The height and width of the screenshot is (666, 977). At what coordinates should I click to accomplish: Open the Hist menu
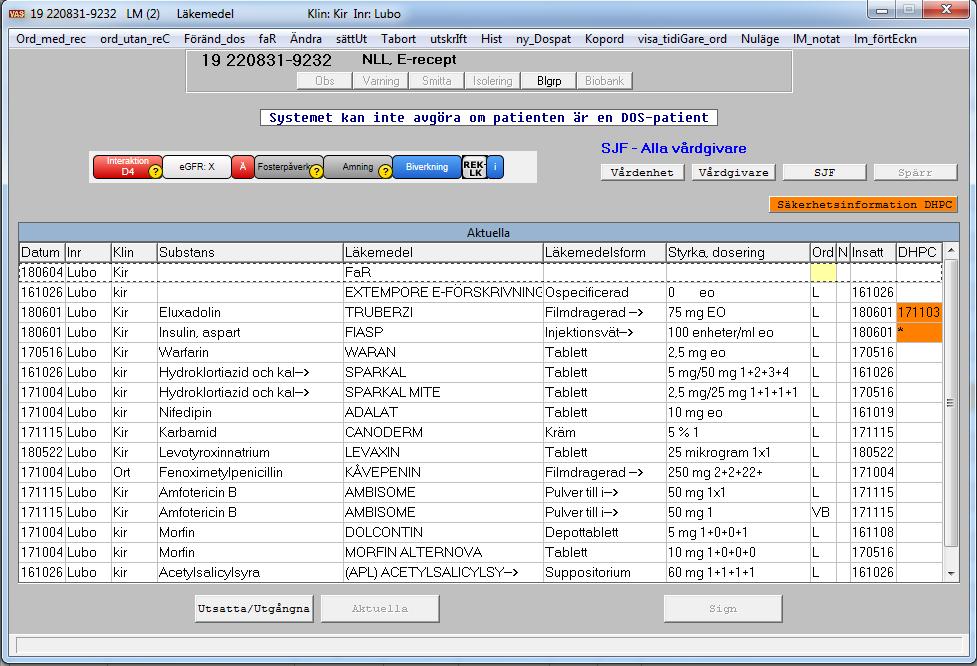pos(491,39)
